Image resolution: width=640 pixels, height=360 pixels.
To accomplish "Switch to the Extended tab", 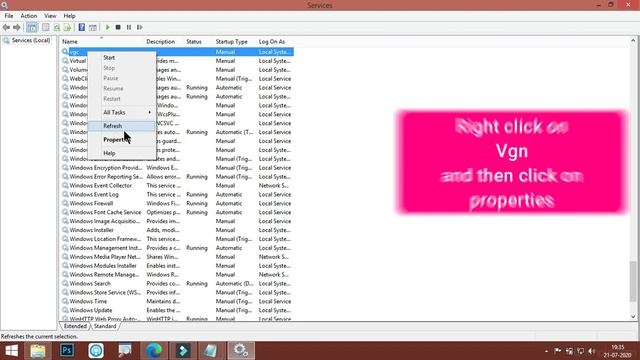I will [x=75, y=326].
